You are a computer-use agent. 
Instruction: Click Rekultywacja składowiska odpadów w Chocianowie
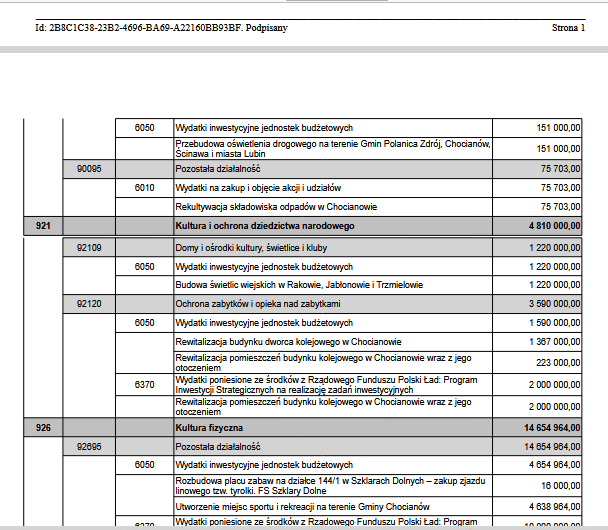point(276,207)
